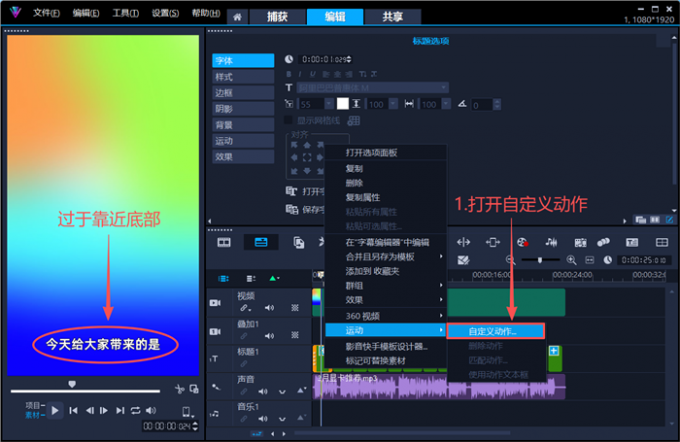Open the color recording tool icon
Screen dimensions: 680x442
[522, 242]
